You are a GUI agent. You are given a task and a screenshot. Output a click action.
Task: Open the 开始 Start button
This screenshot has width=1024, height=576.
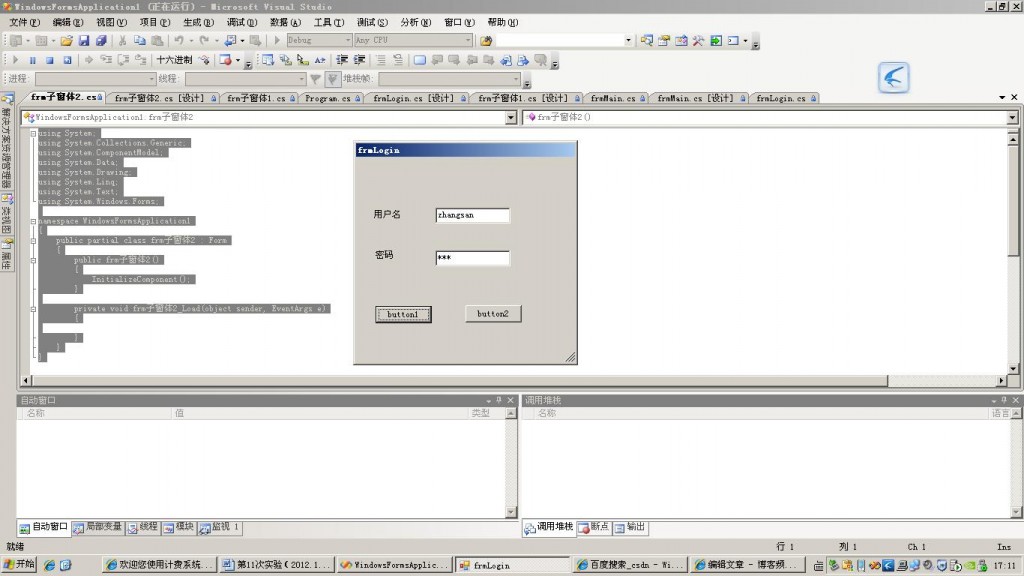pos(19,565)
